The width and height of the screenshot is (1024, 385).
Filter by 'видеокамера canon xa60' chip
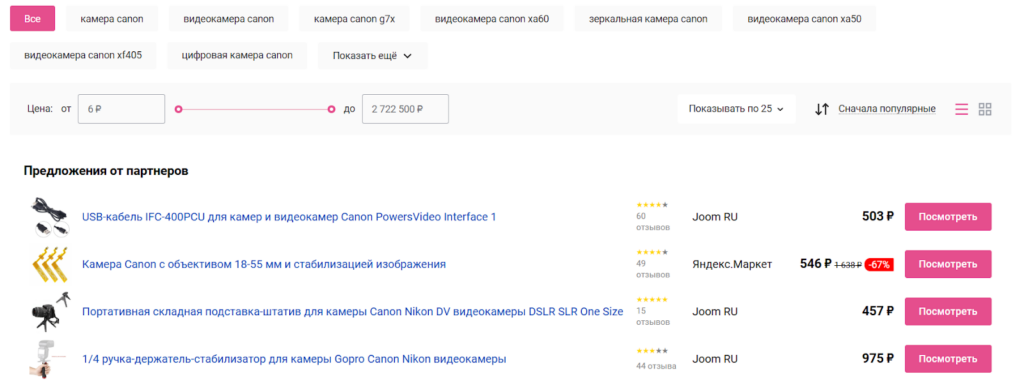[492, 19]
